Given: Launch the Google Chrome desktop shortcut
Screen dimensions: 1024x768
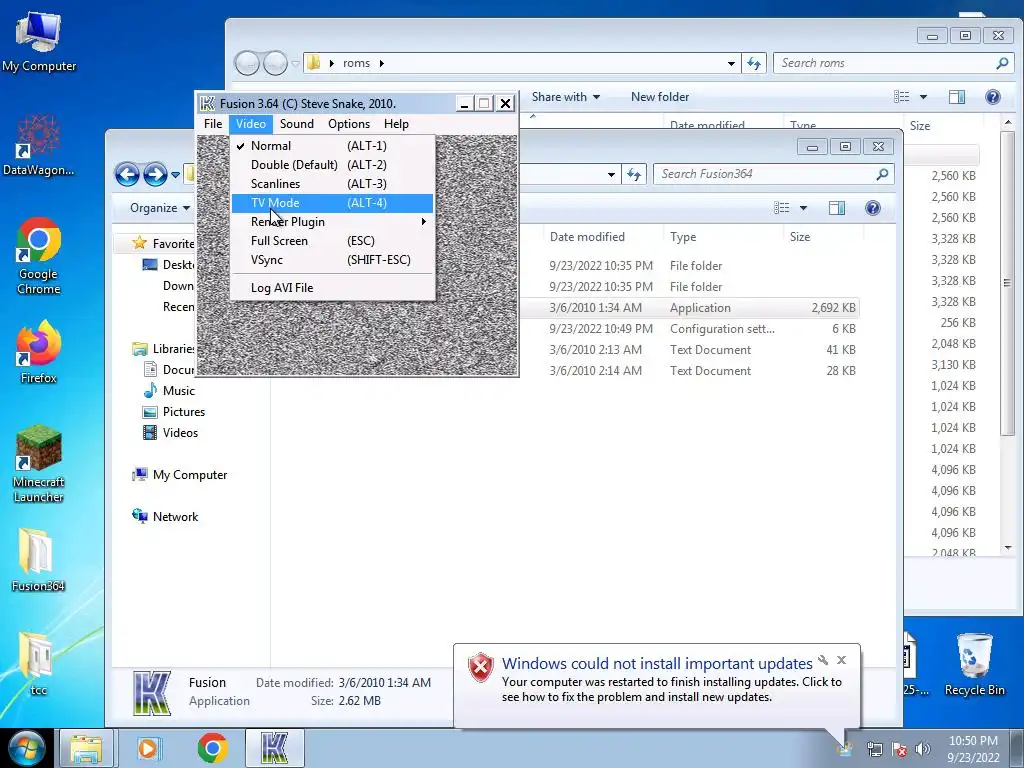Looking at the screenshot, I should coord(39,256).
